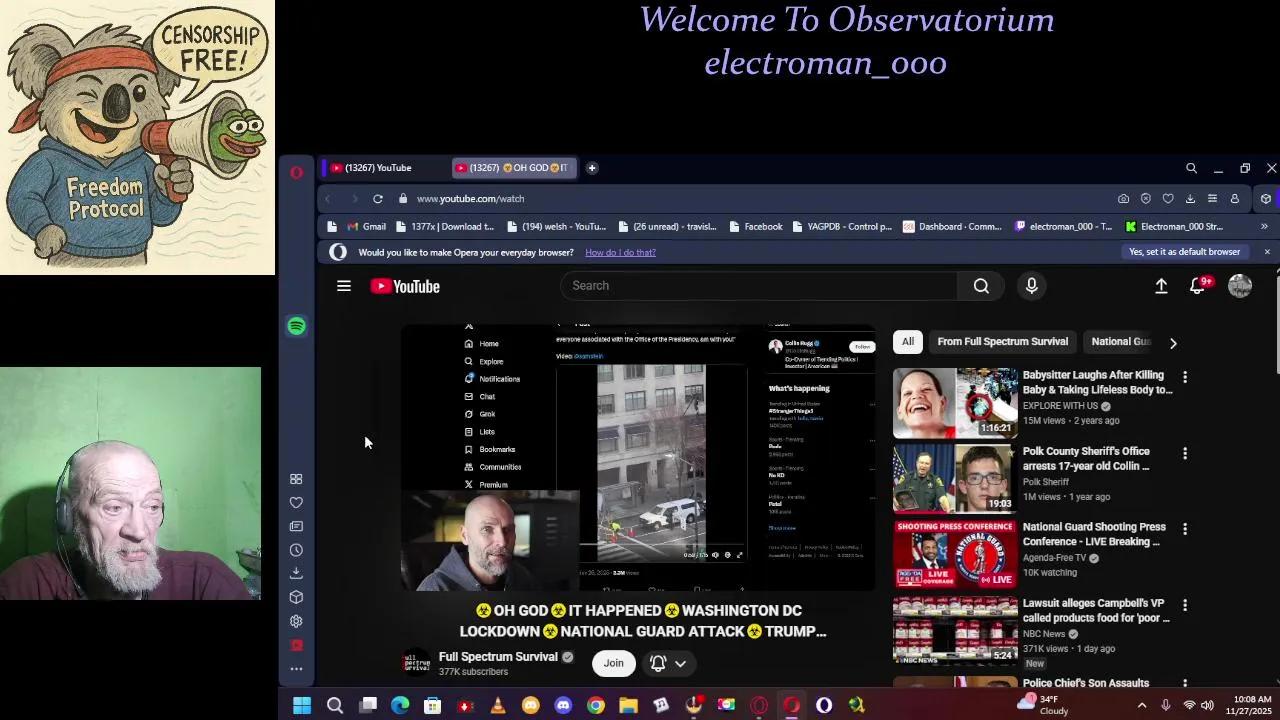
Task: Add page to bookmarks with heart in address bar
Action: (x=1168, y=198)
